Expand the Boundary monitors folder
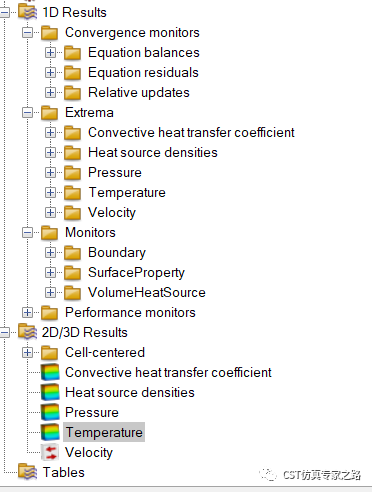This screenshot has width=372, height=492. (x=50, y=252)
